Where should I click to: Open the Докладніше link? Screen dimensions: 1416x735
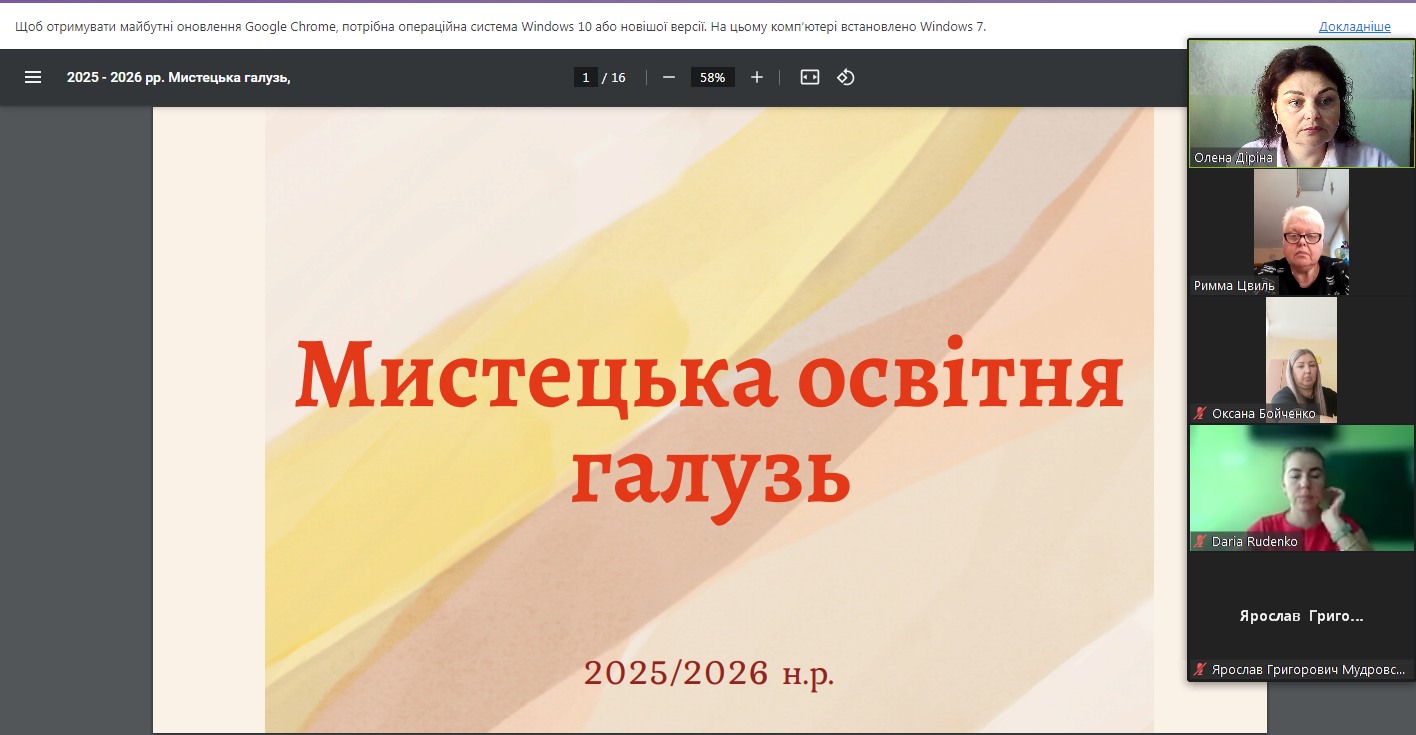(1354, 27)
